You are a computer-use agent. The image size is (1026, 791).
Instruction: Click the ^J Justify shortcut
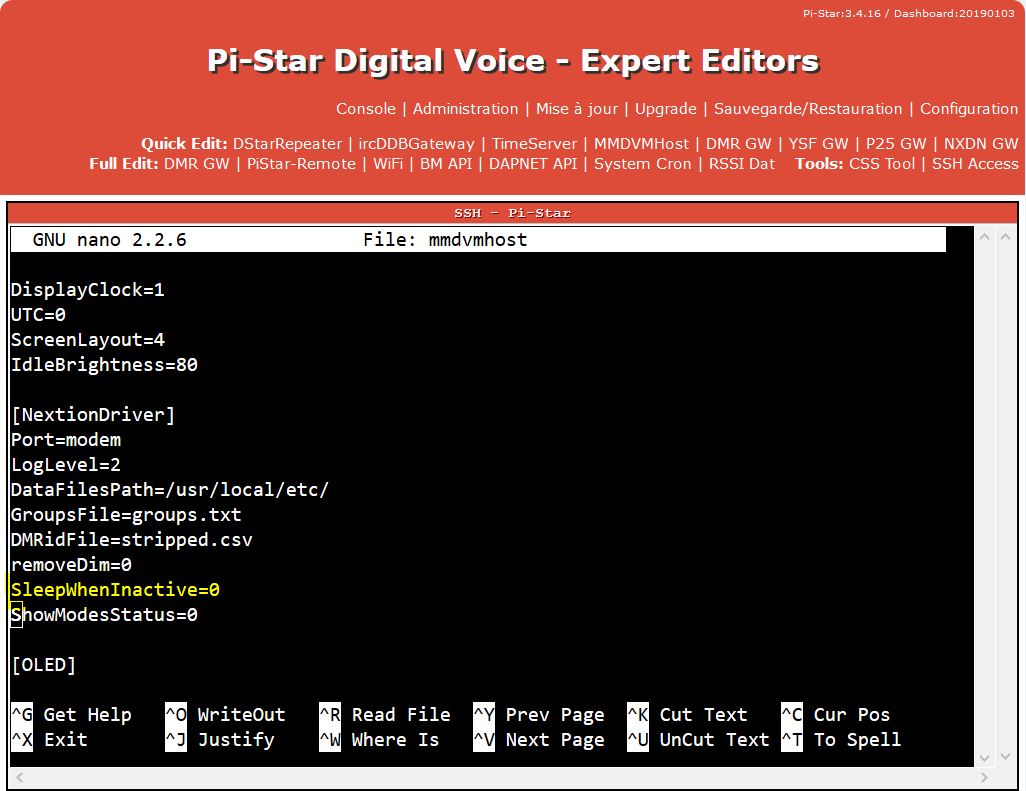pyautogui.click(x=220, y=740)
